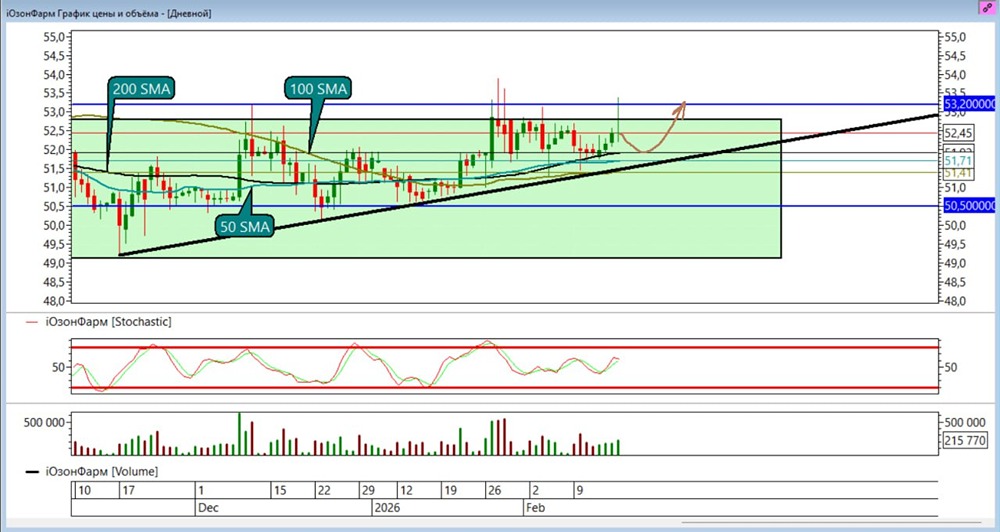Click the '22' date label on time axis
The image size is (1000, 532).
coord(324,491)
